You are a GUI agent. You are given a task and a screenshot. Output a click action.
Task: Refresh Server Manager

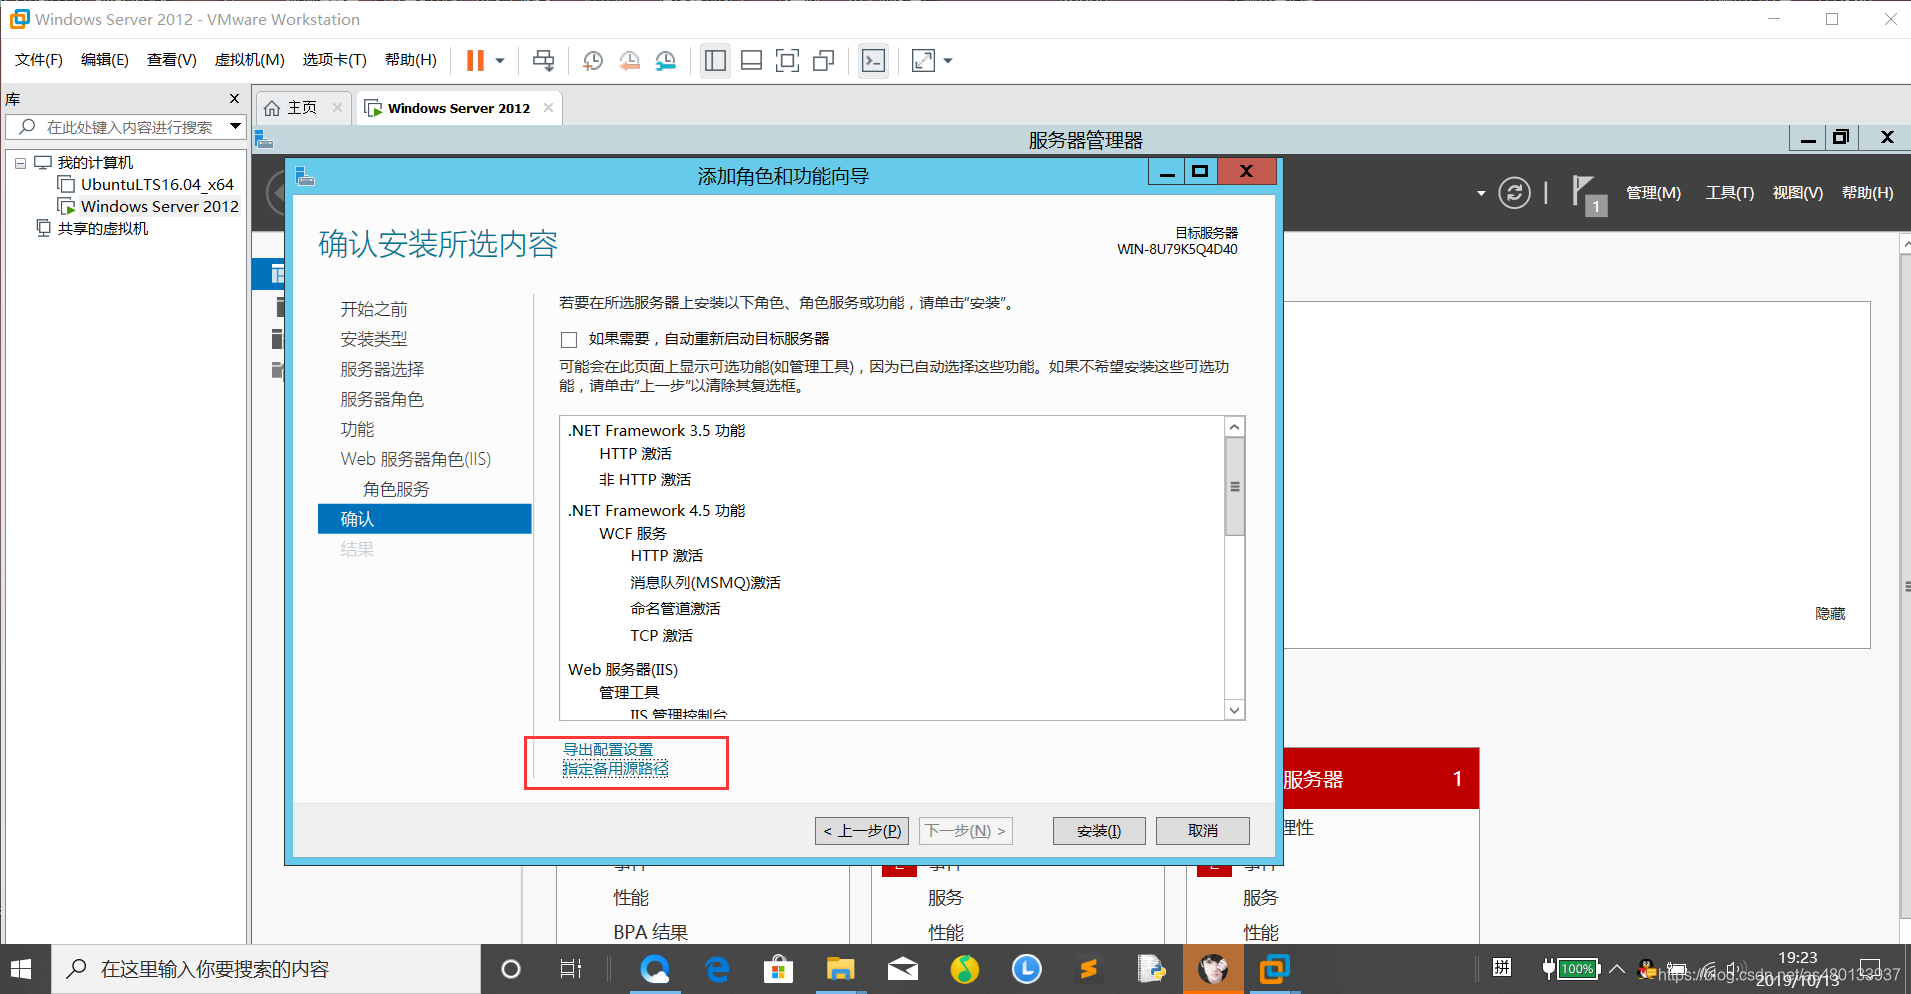point(1514,192)
